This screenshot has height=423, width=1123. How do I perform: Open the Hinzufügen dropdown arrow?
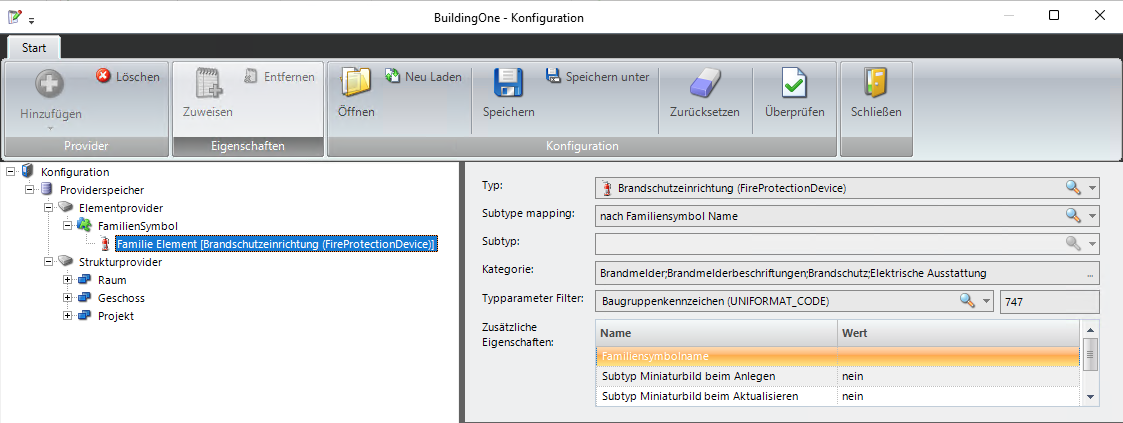[x=50, y=129]
